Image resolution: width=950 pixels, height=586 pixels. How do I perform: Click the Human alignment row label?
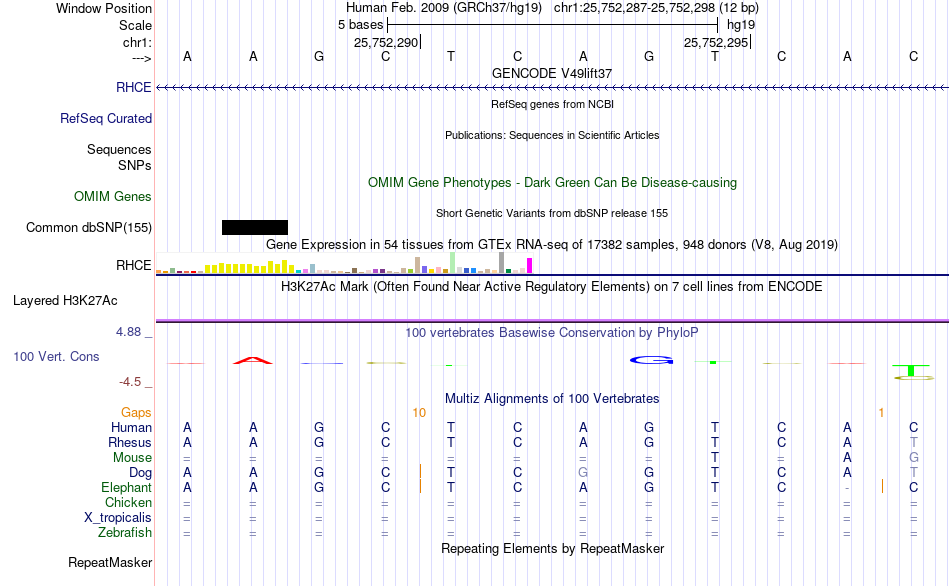[131, 428]
